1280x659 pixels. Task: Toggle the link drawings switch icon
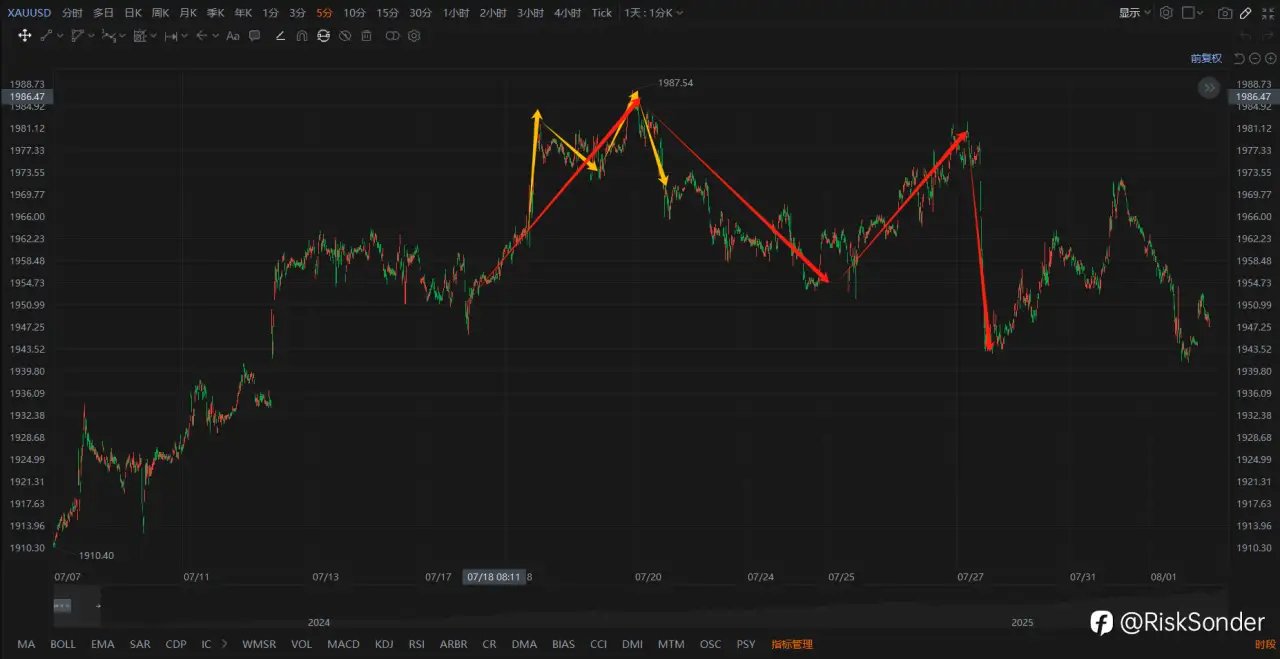click(x=392, y=35)
